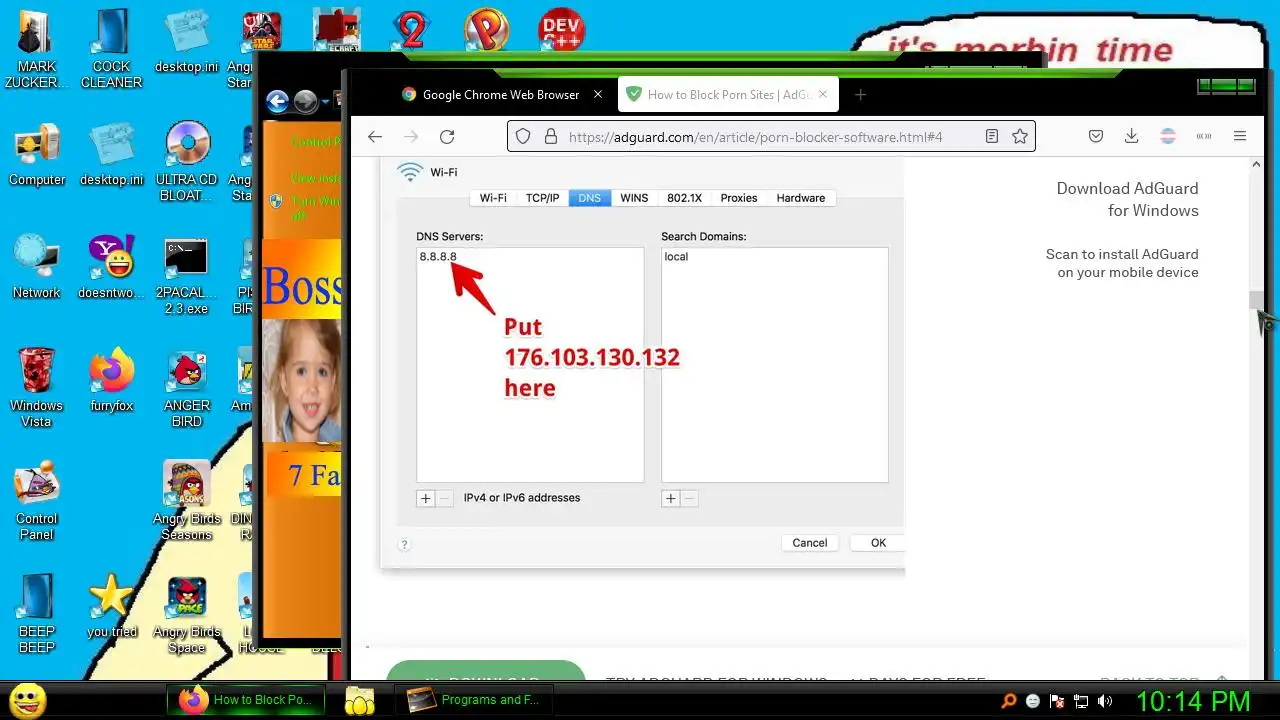1280x720 pixels.
Task: Open the Control Panel desktop icon
Action: pos(37,501)
